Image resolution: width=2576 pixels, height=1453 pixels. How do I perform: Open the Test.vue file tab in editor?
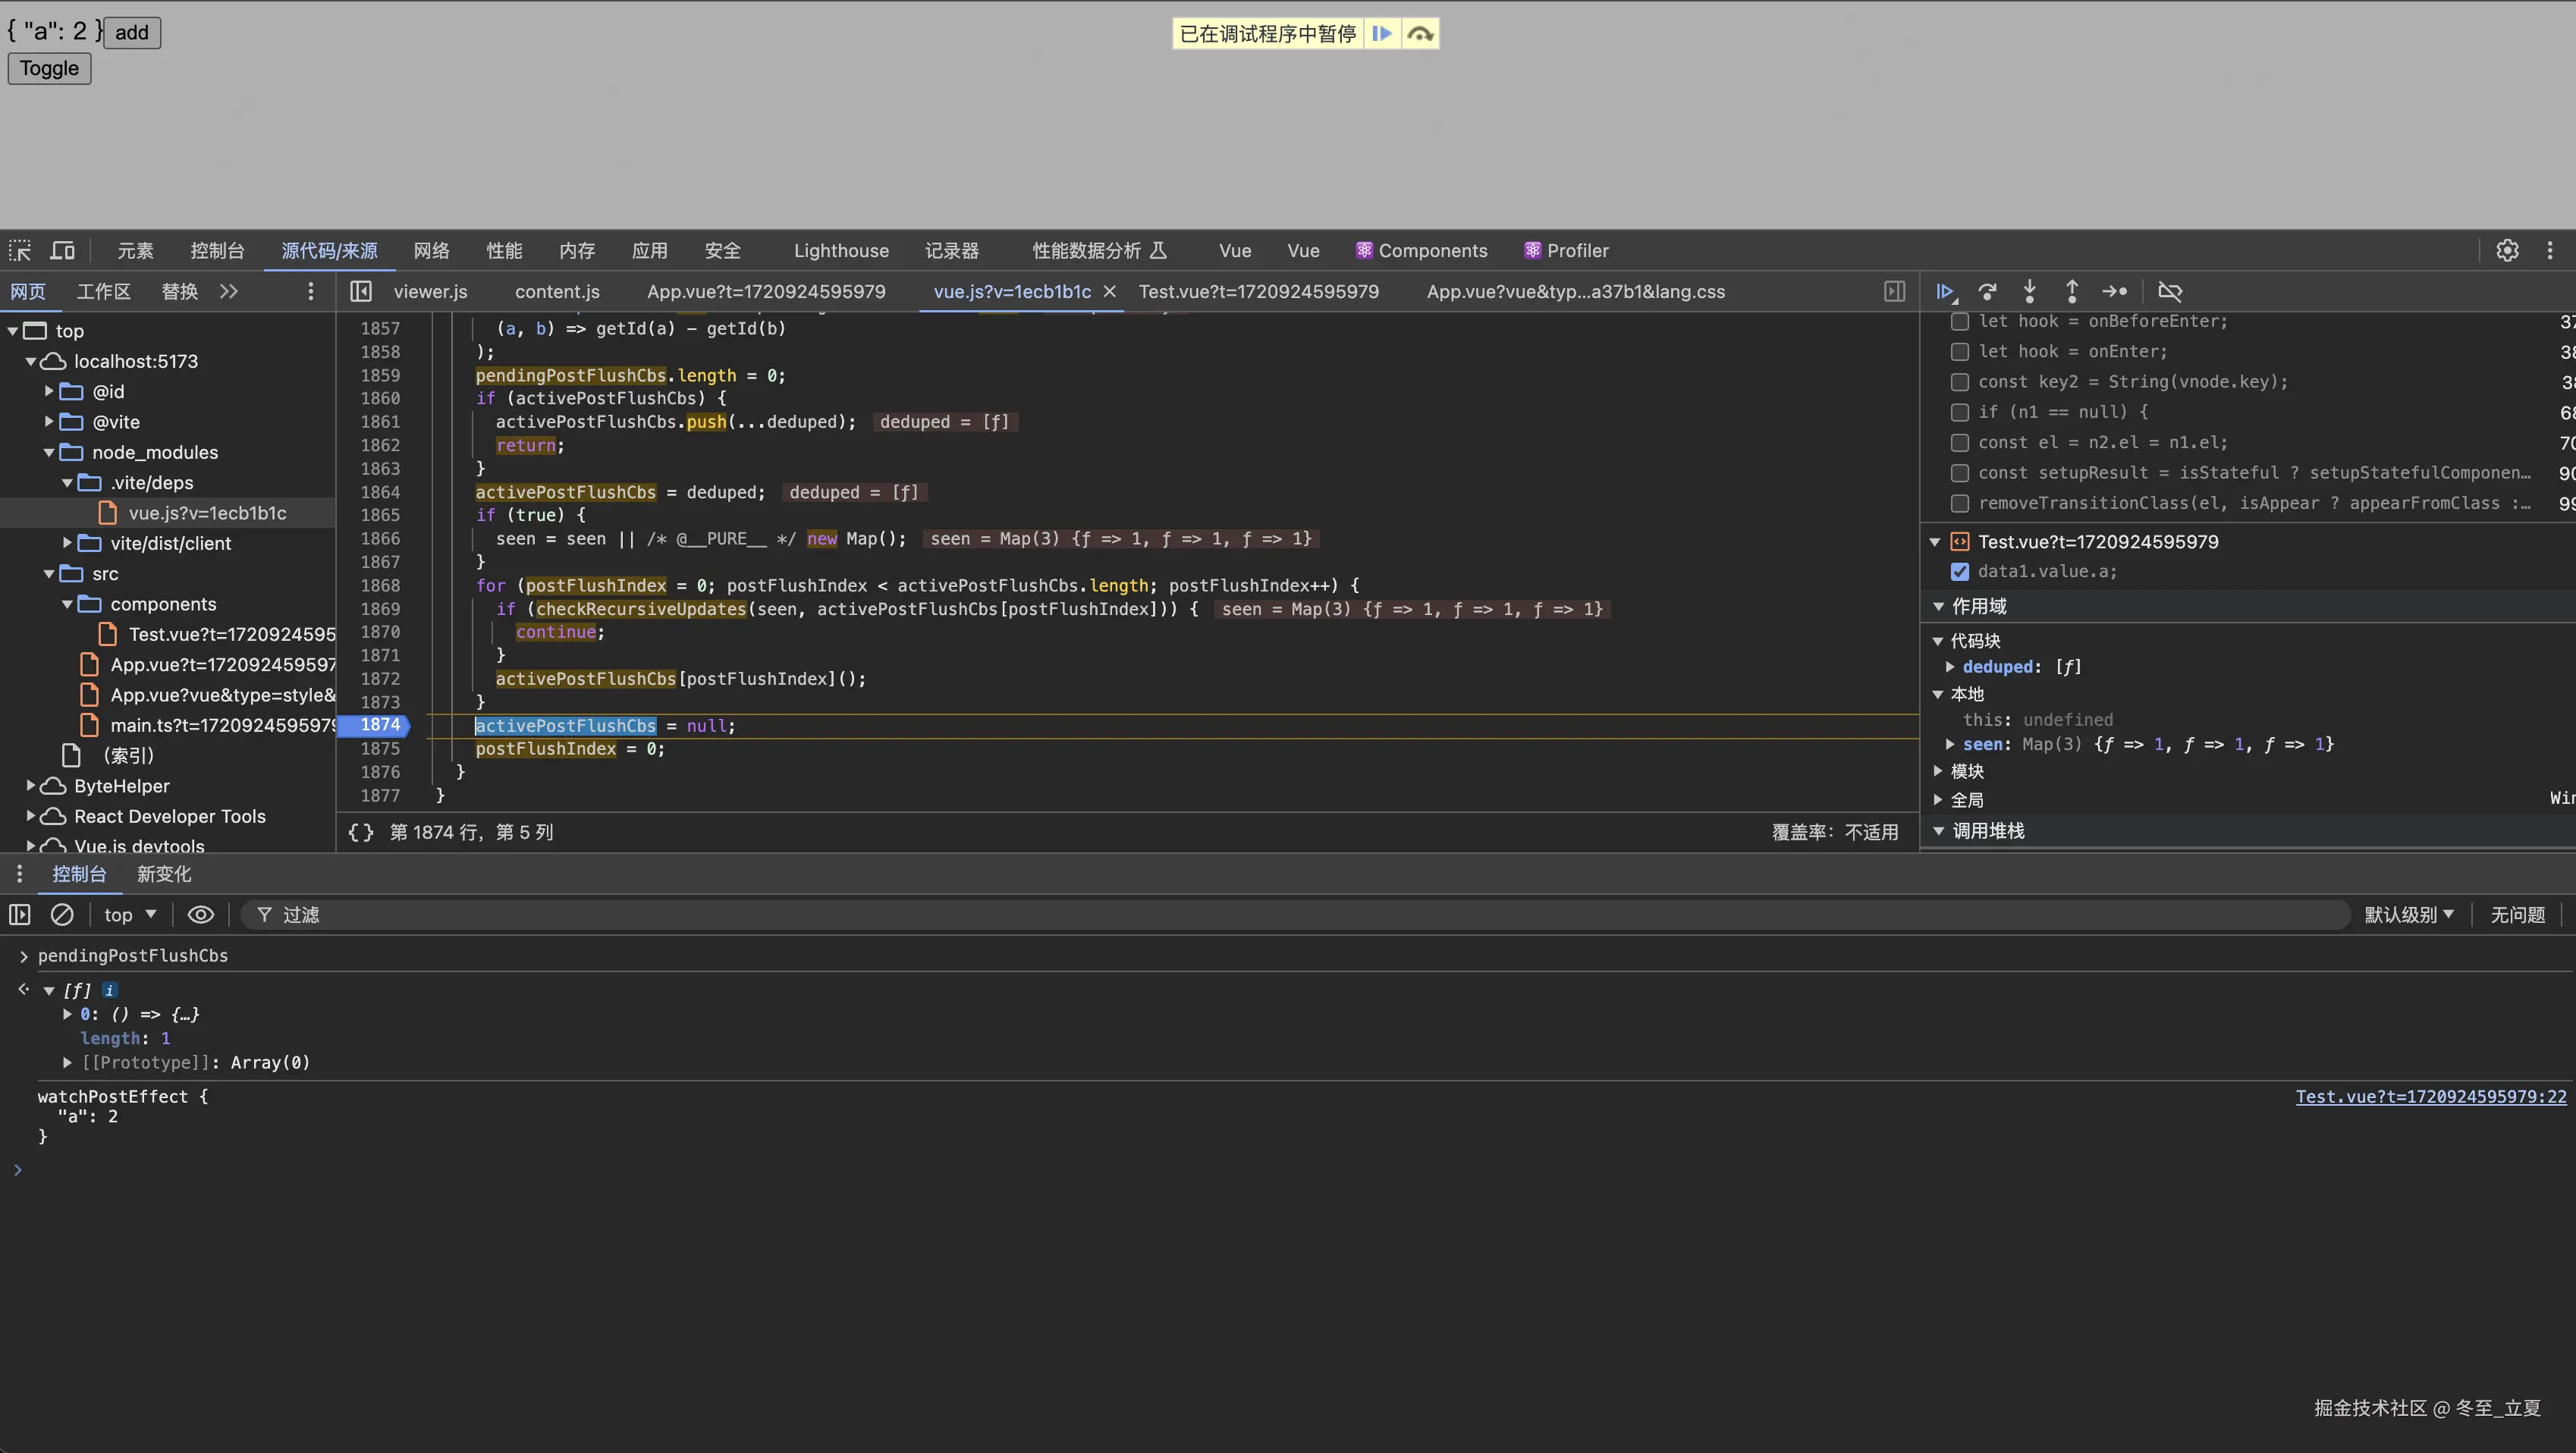[x=1258, y=291]
